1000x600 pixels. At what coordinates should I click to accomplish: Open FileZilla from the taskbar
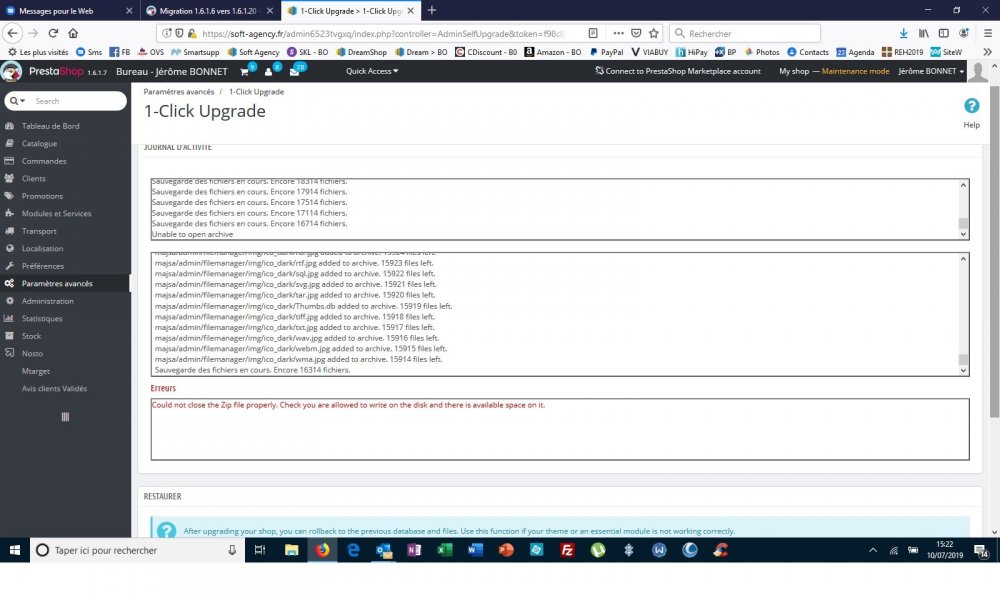tap(567, 550)
